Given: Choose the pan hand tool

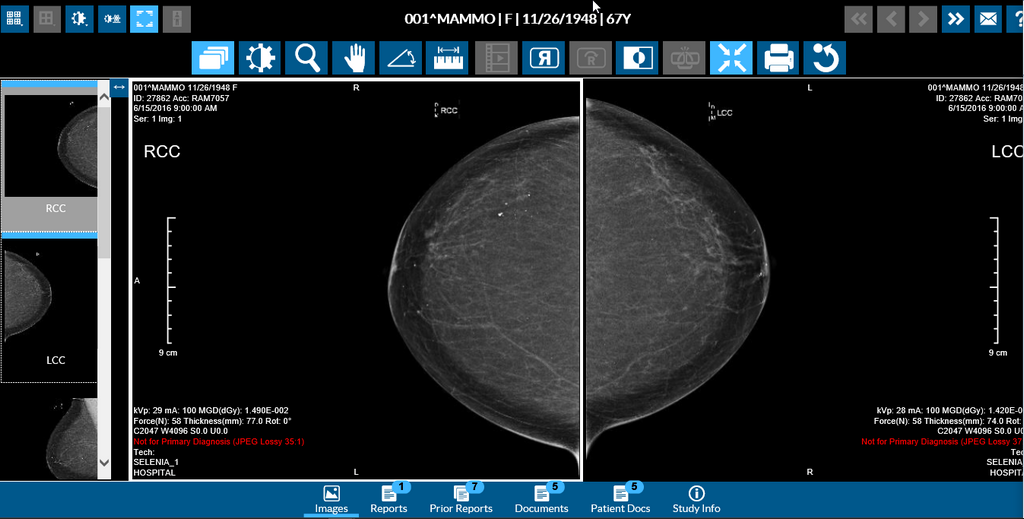Looking at the screenshot, I should pos(354,59).
